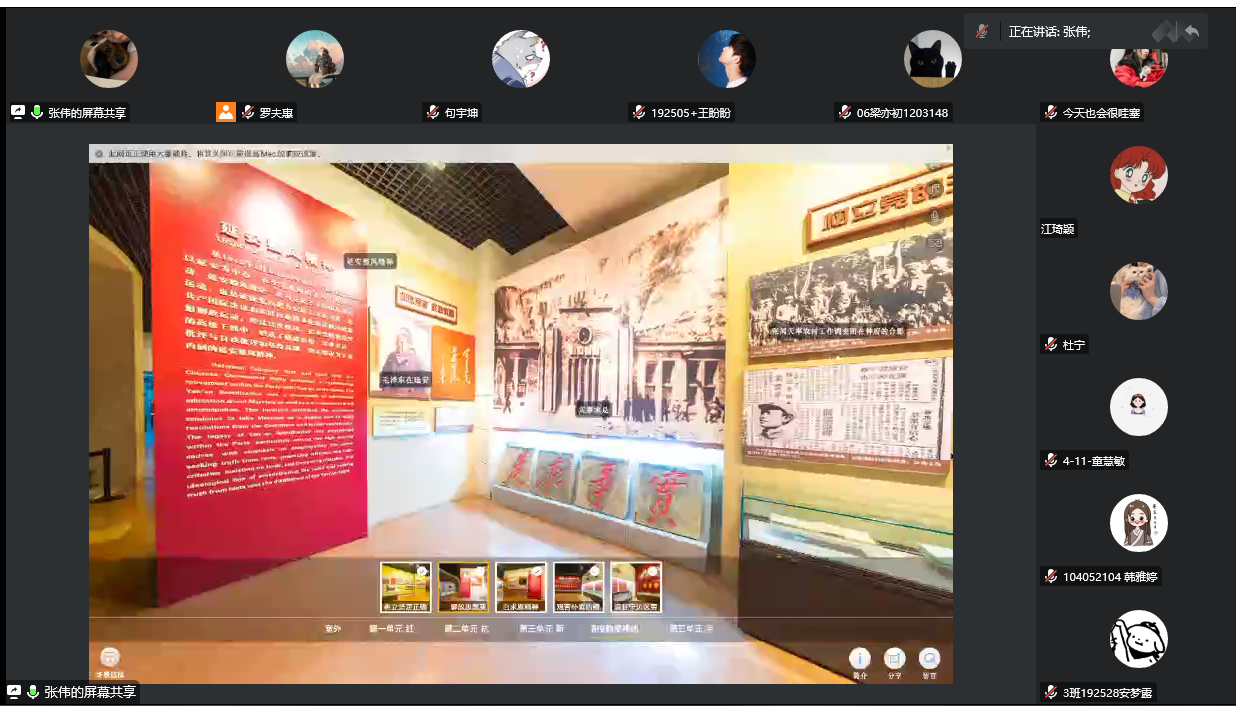Switch to the 第一单元 tab
The height and width of the screenshot is (706, 1236).
coord(391,629)
